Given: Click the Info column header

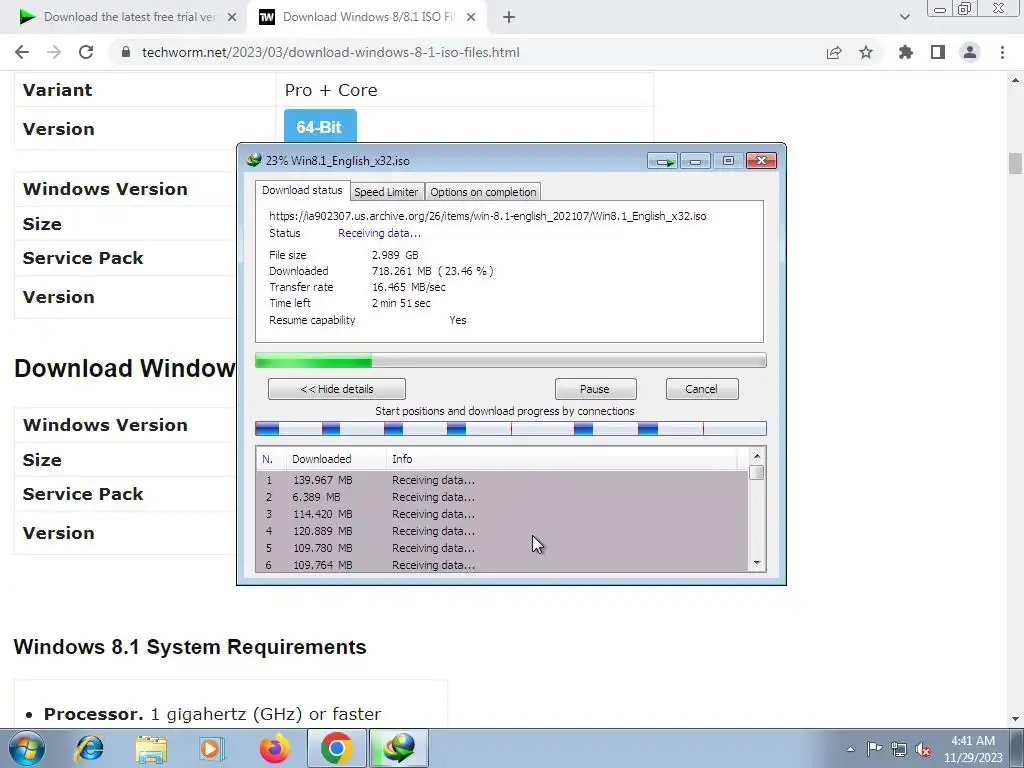Looking at the screenshot, I should pyautogui.click(x=562, y=459).
